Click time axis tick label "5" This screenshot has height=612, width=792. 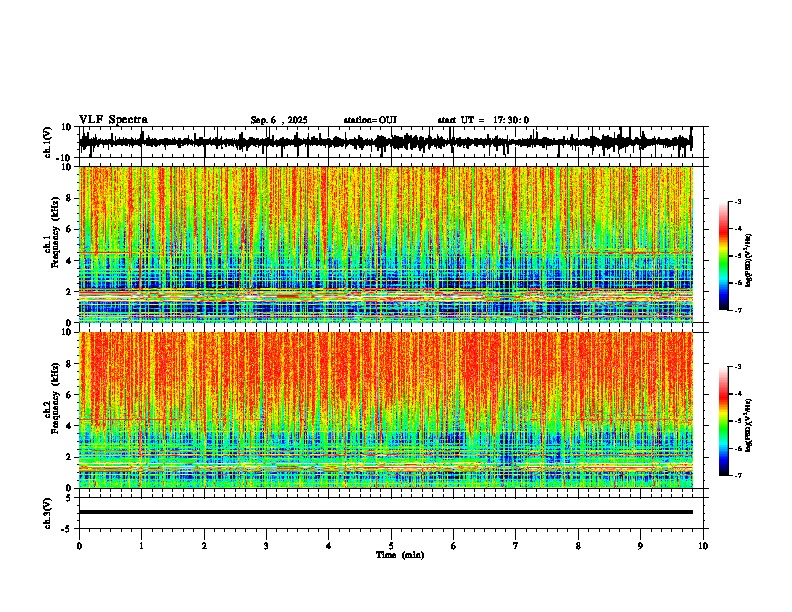click(391, 546)
